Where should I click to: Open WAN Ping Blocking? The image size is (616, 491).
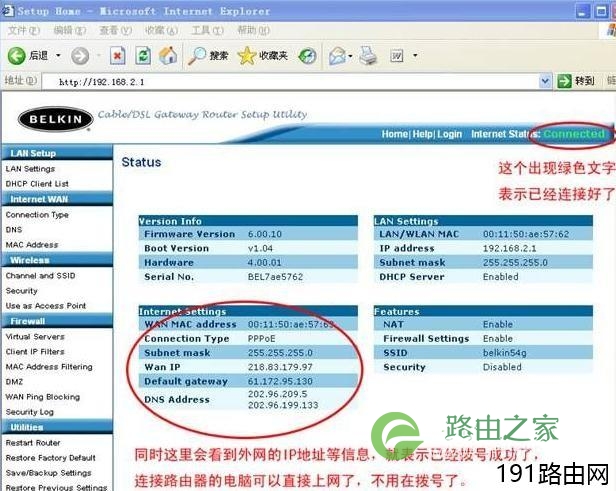pyautogui.click(x=42, y=397)
